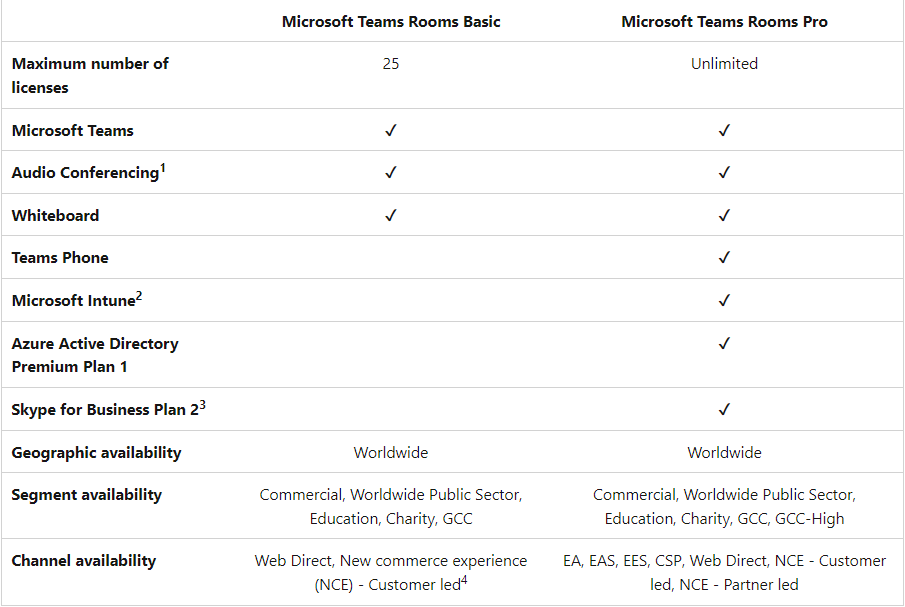
Task: Click the Geographic availability row label
Action: (96, 453)
